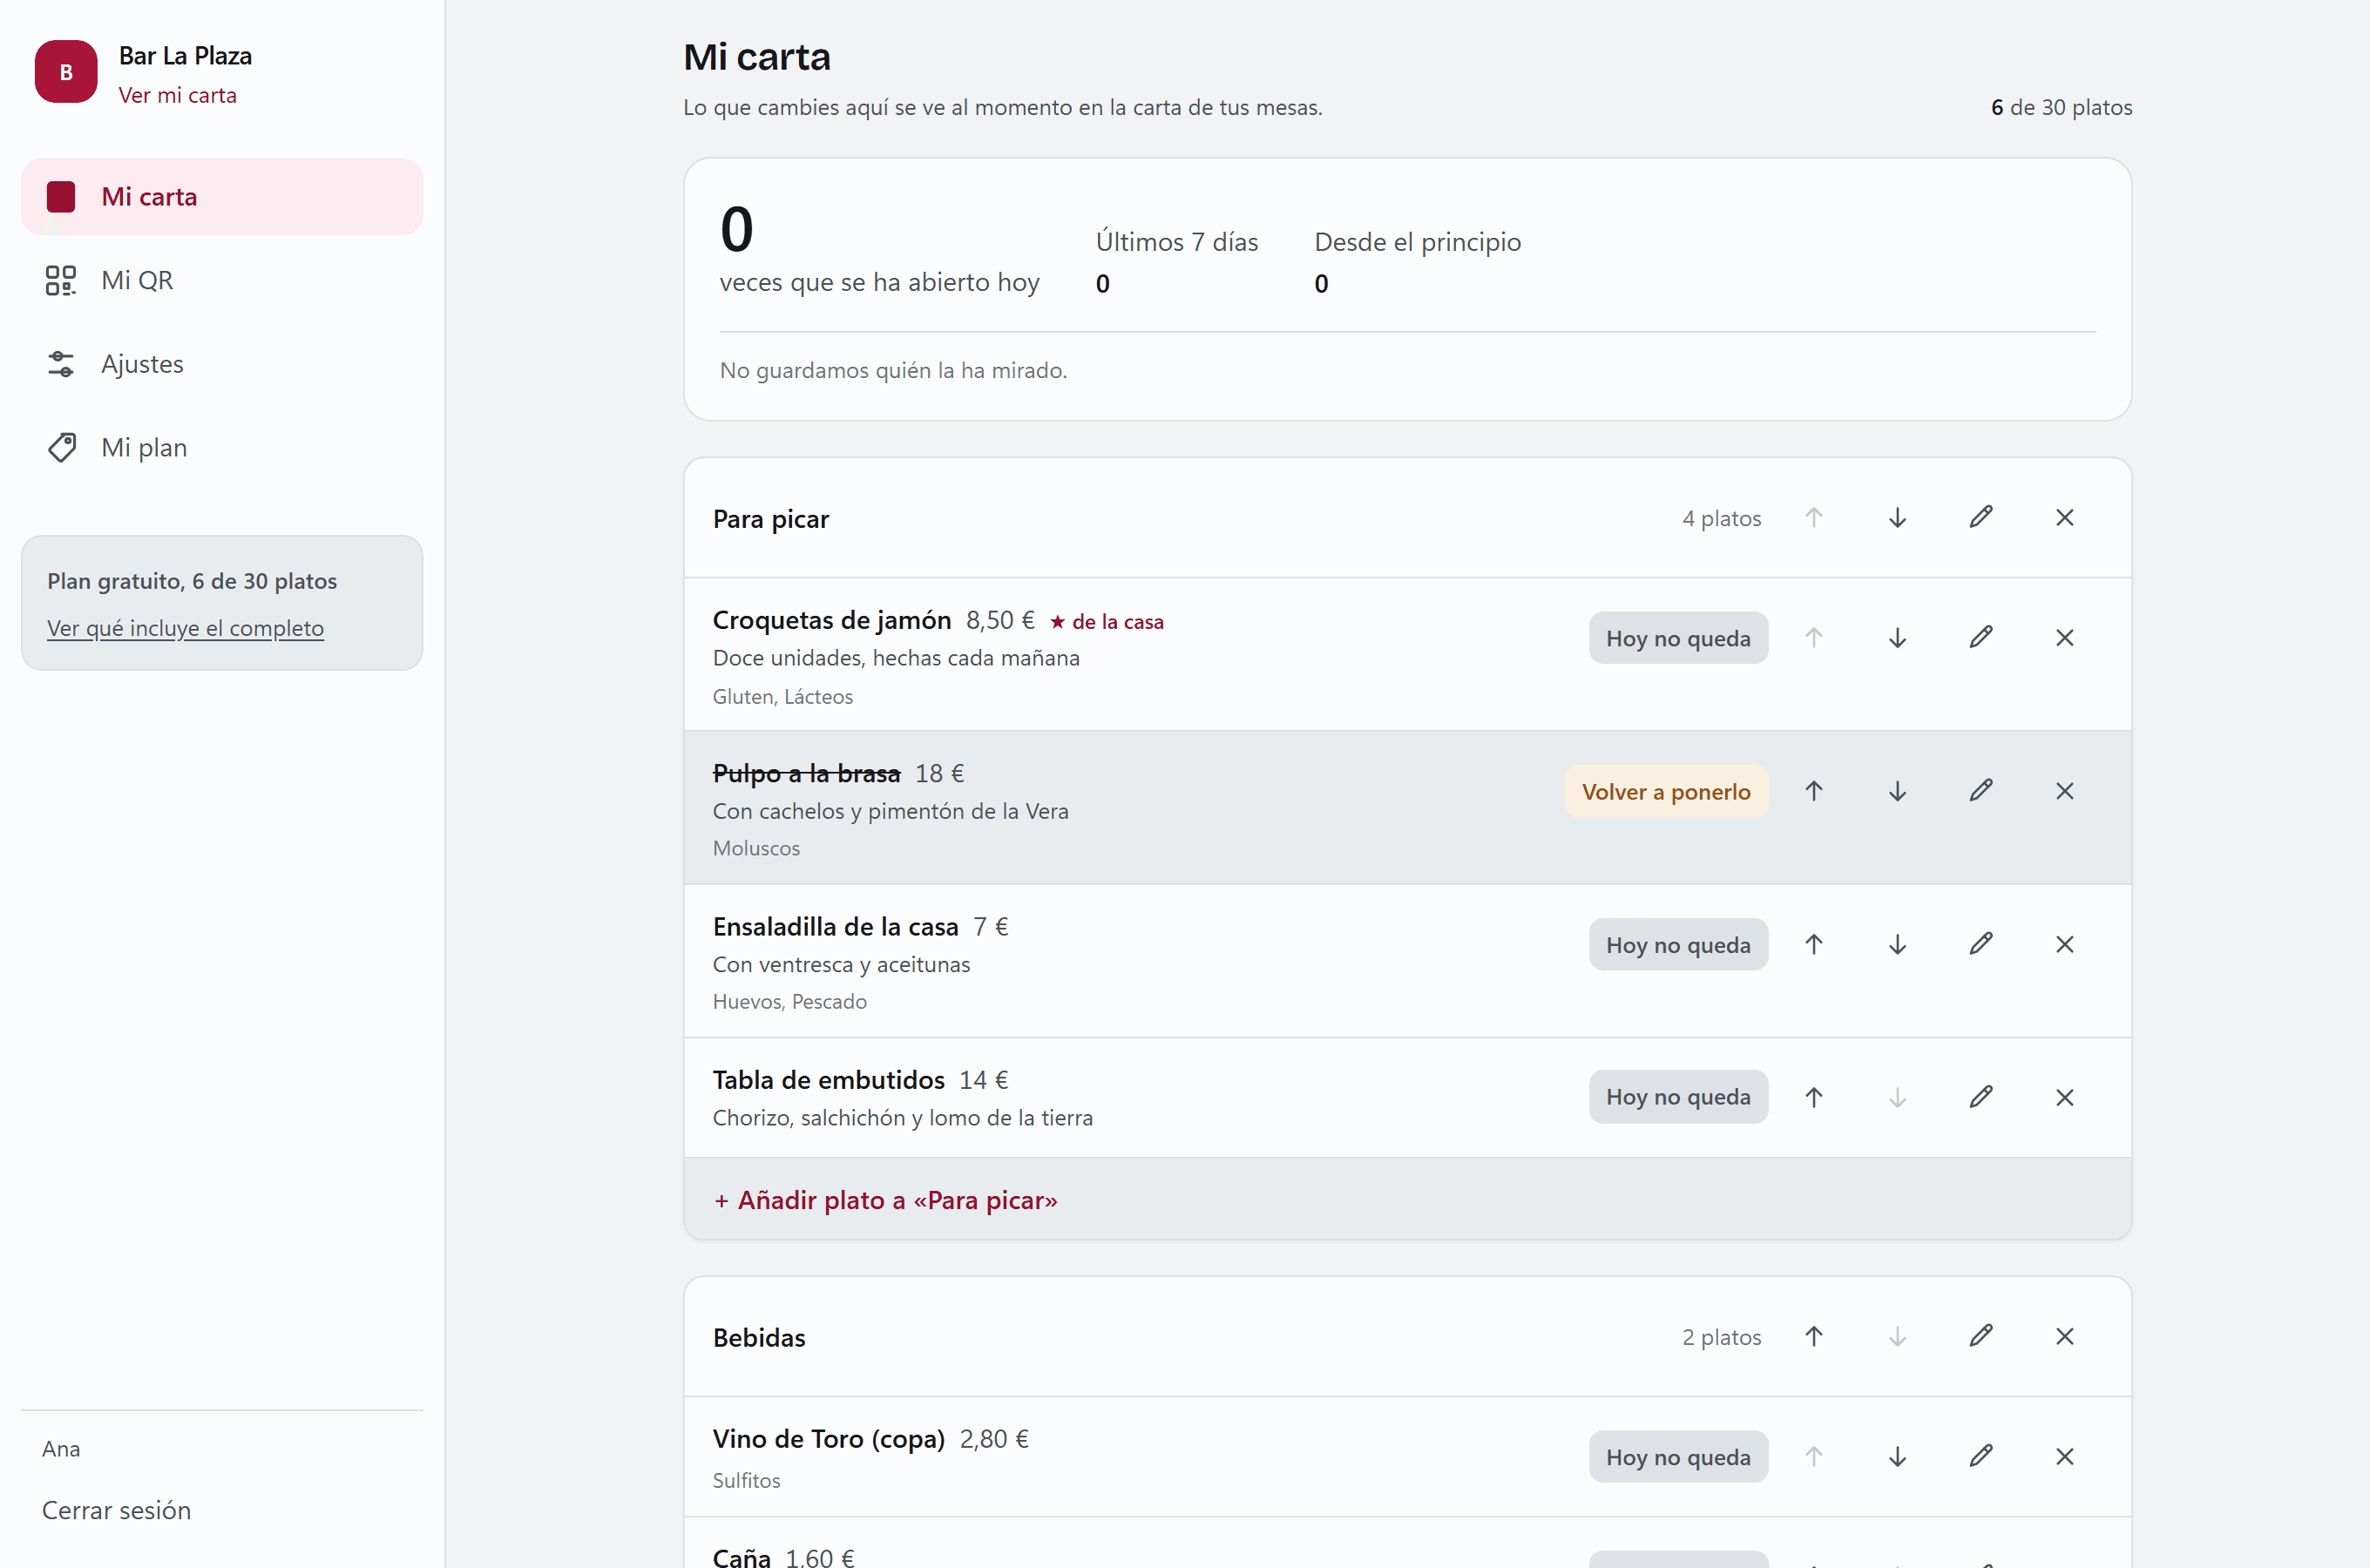The image size is (2370, 1568).
Task: Click the Plan gratuito, 6 de 30 platos text
Action: (192, 581)
